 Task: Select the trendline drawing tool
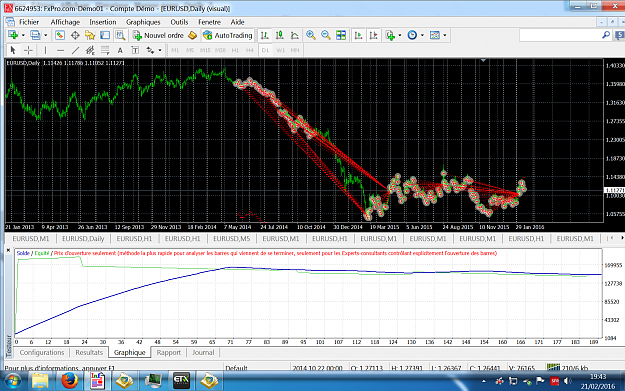(75, 50)
